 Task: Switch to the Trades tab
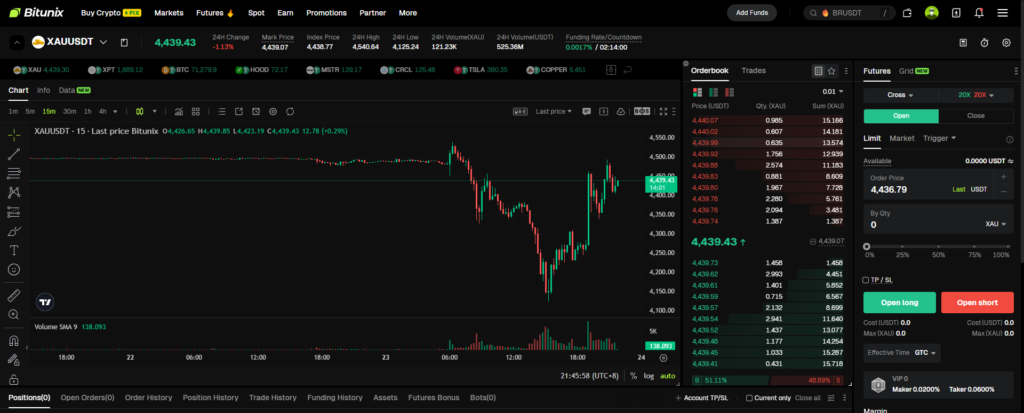click(x=754, y=71)
